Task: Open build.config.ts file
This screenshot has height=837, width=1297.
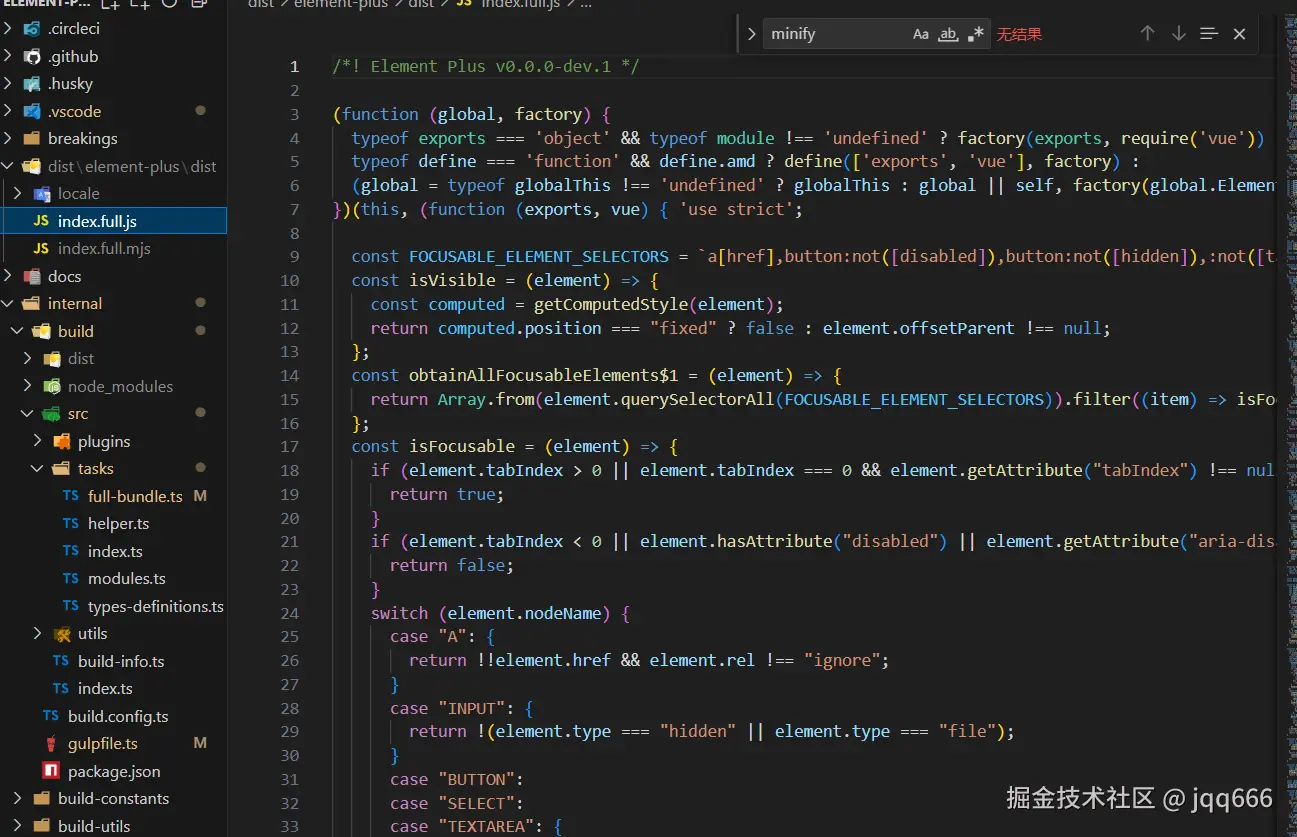Action: (118, 717)
